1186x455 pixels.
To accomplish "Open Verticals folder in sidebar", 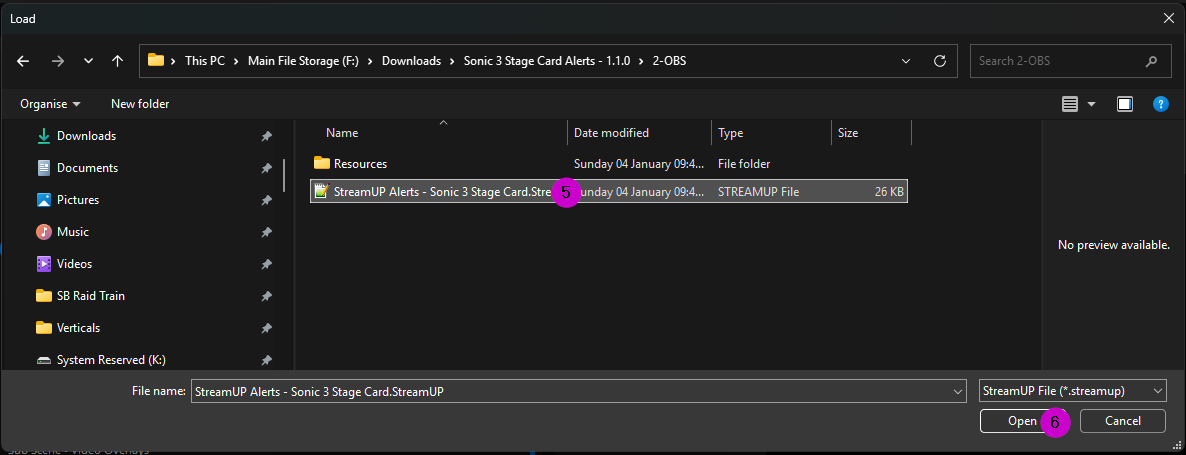I will 78,327.
